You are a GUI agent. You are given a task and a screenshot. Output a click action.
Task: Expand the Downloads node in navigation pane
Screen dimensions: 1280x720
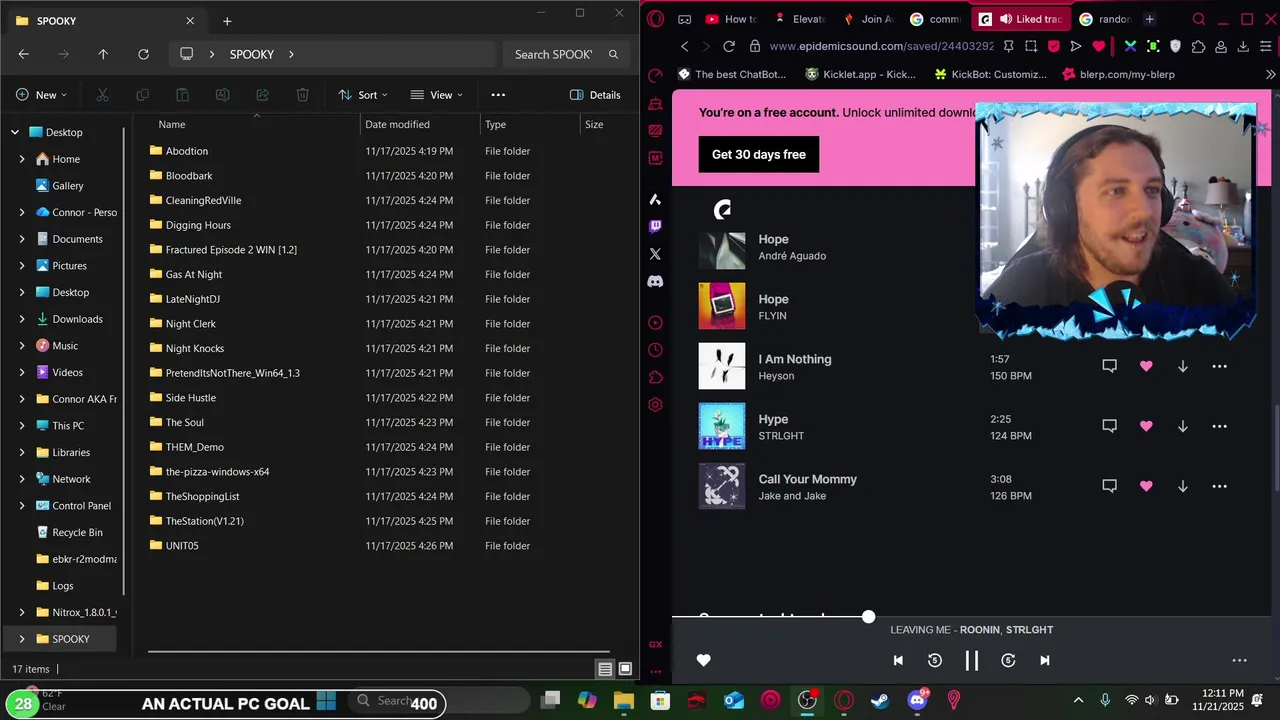coord(22,319)
